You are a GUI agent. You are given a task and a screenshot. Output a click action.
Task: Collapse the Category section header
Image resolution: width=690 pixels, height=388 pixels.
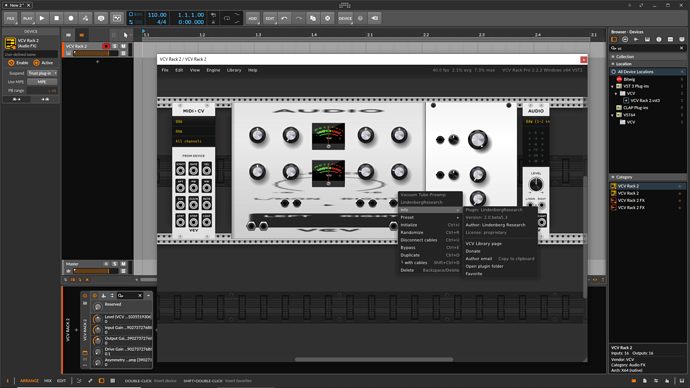pyautogui.click(x=647, y=177)
